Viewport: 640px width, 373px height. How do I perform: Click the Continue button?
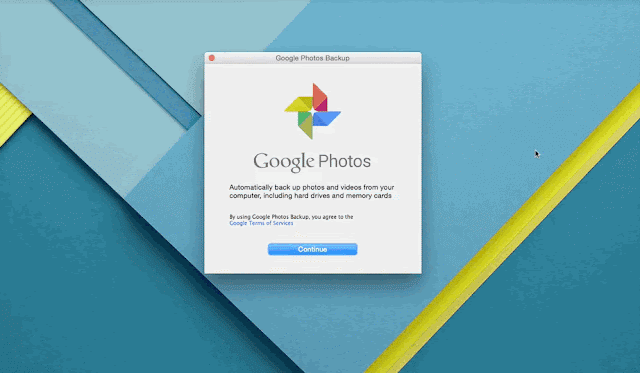point(312,249)
